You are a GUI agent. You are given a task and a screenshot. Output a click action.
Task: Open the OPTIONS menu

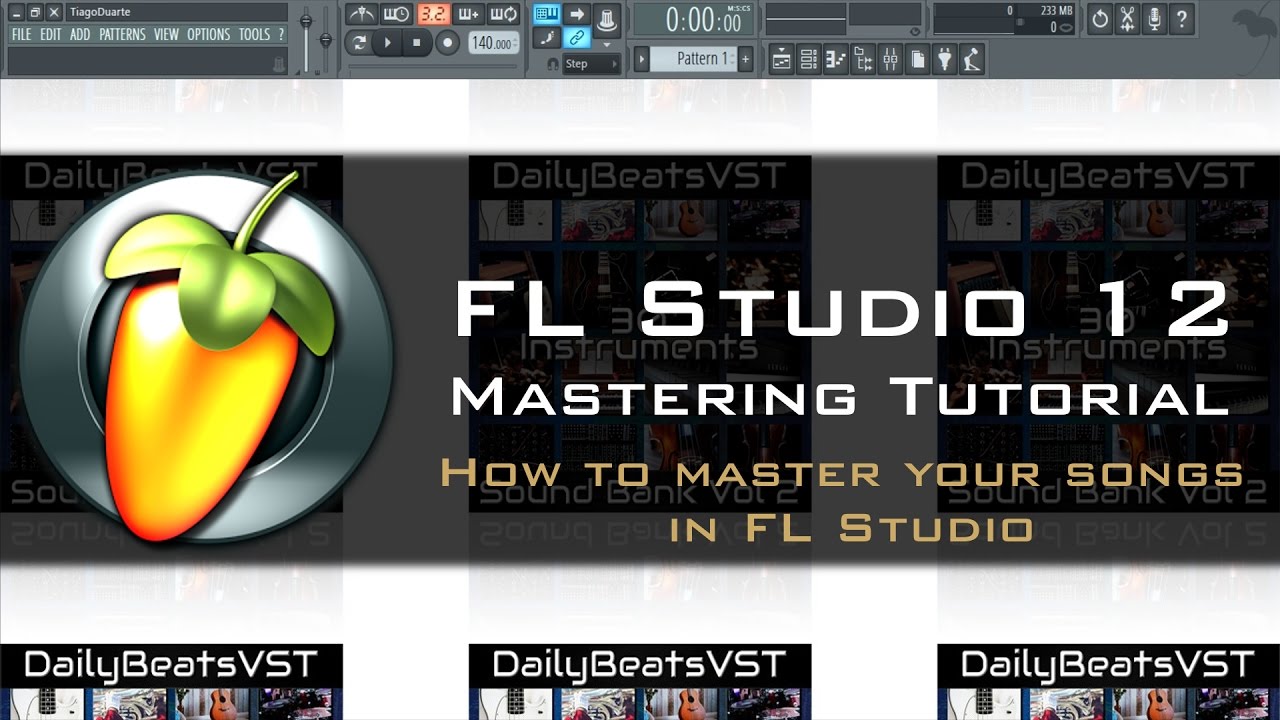tap(209, 34)
